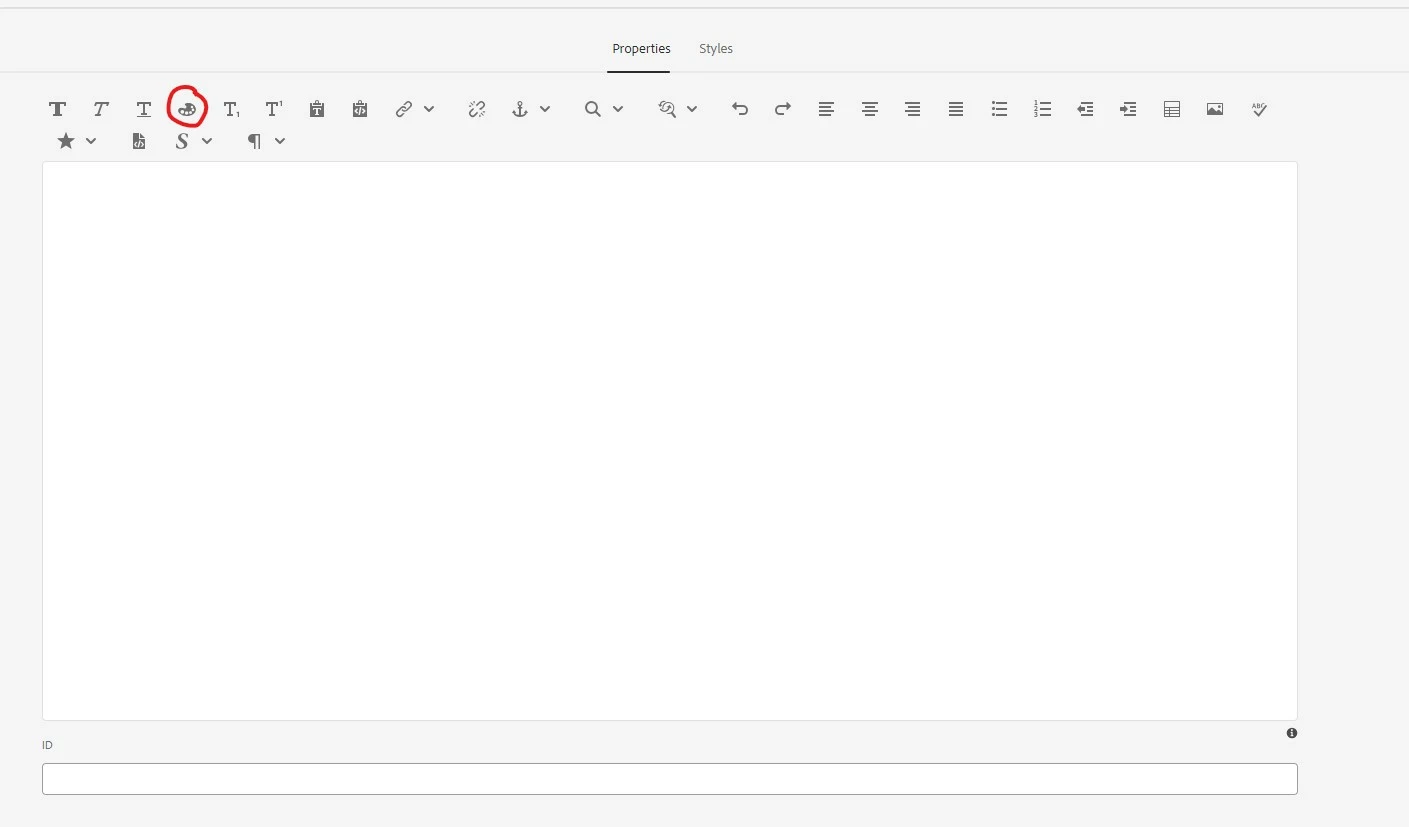This screenshot has width=1409, height=827.
Task: Click the info icon near ID
Action: point(1292,733)
